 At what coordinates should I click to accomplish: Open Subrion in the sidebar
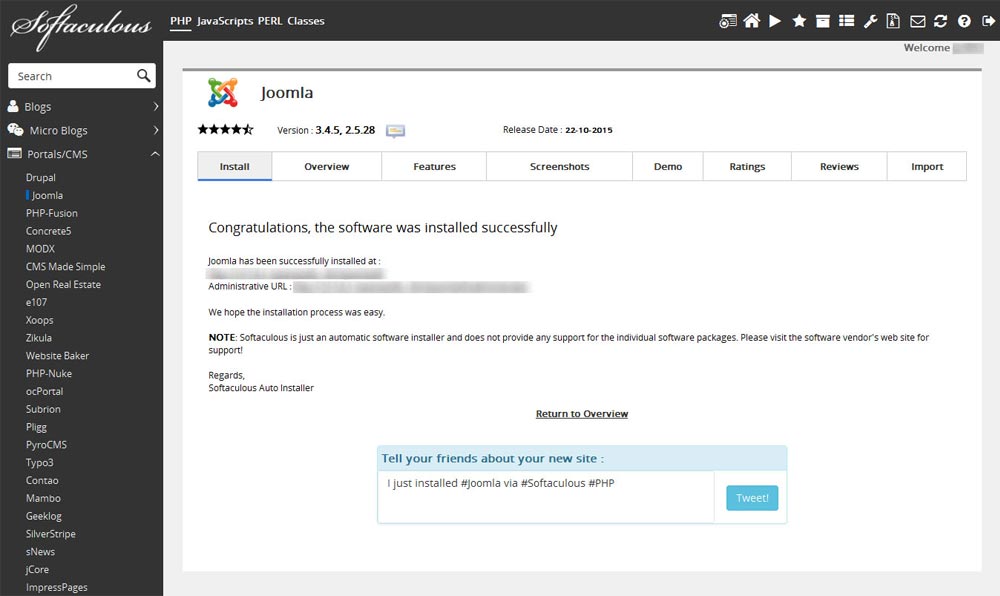pyautogui.click(x=43, y=409)
